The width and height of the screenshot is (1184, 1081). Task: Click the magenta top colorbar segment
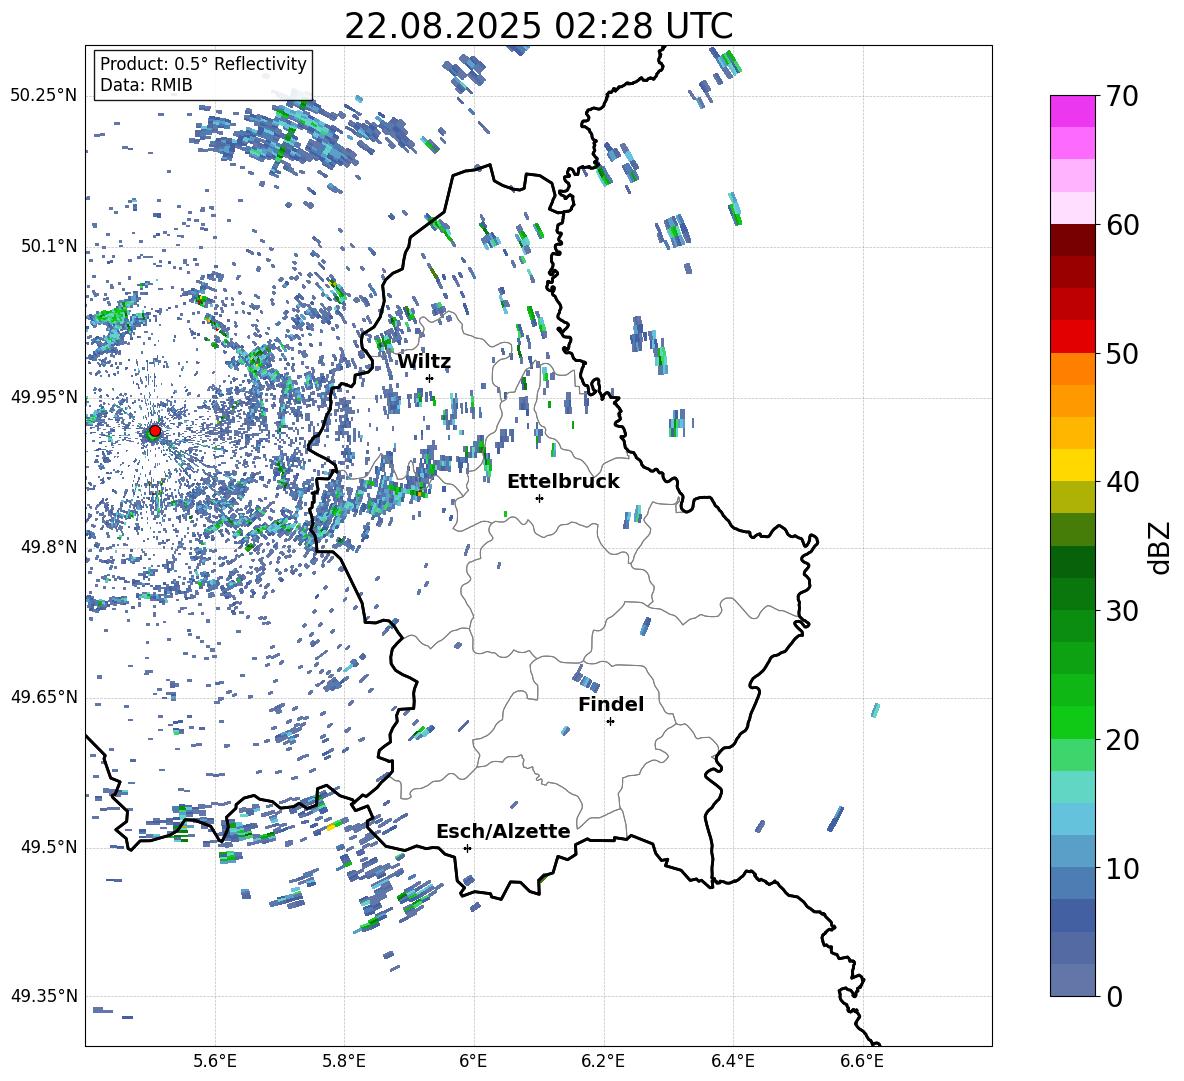(1072, 111)
